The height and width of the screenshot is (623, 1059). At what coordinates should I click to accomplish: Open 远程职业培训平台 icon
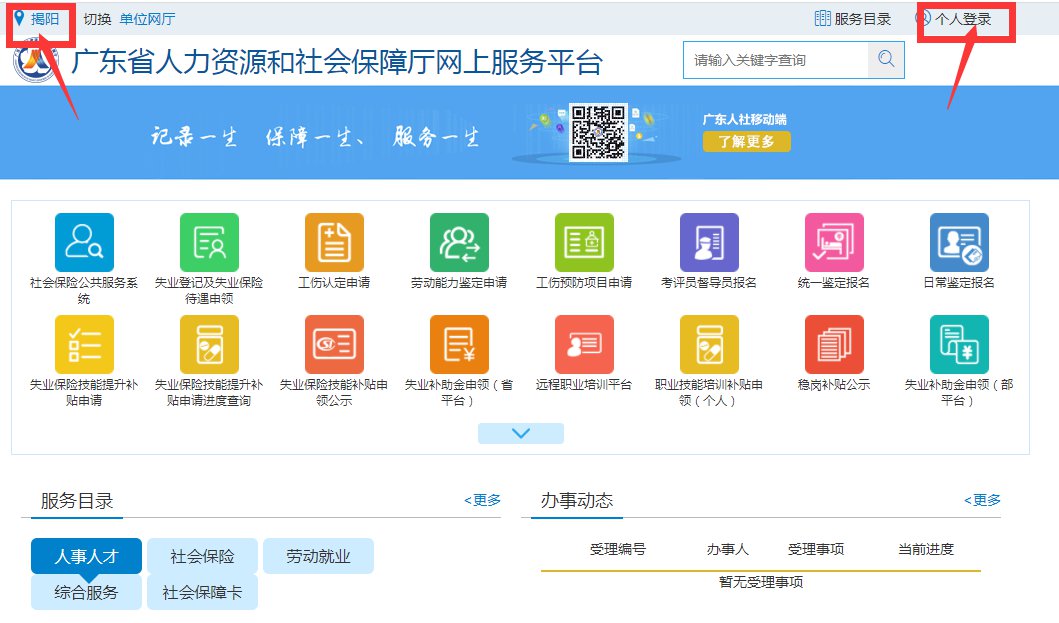pyautogui.click(x=584, y=344)
